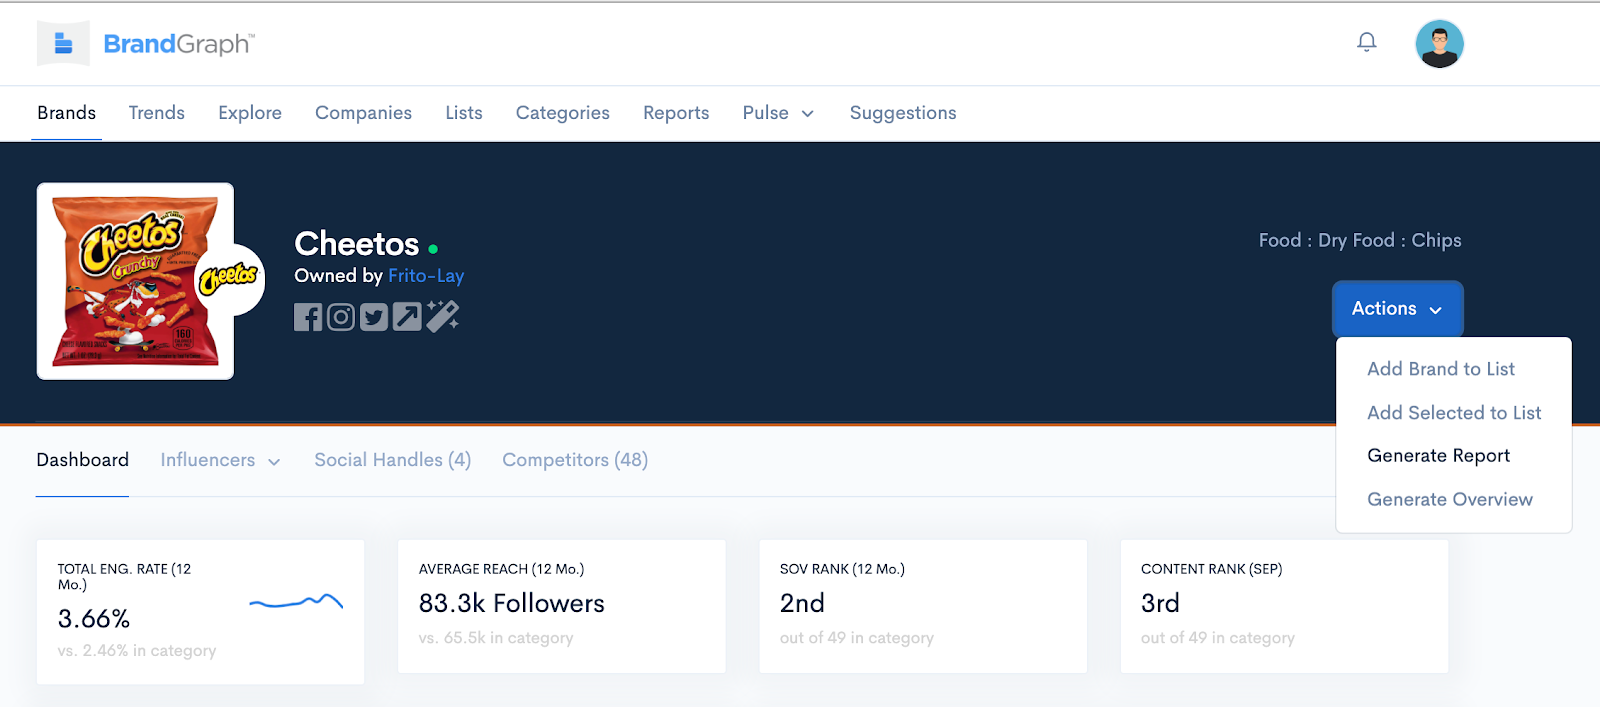Navigate to Lists
The height and width of the screenshot is (707, 1600).
464,113
